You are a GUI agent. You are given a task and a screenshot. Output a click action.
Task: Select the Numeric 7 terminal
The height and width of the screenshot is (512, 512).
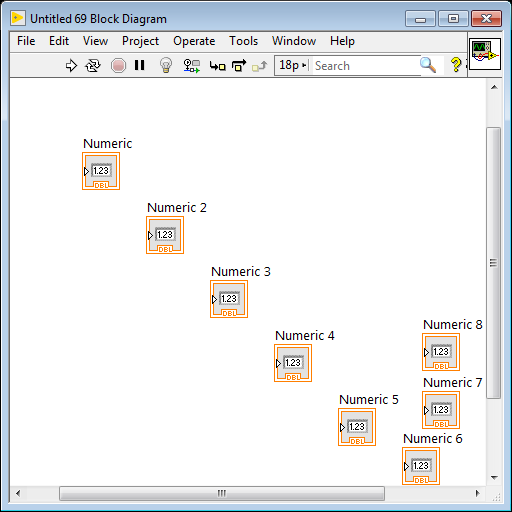click(x=441, y=410)
